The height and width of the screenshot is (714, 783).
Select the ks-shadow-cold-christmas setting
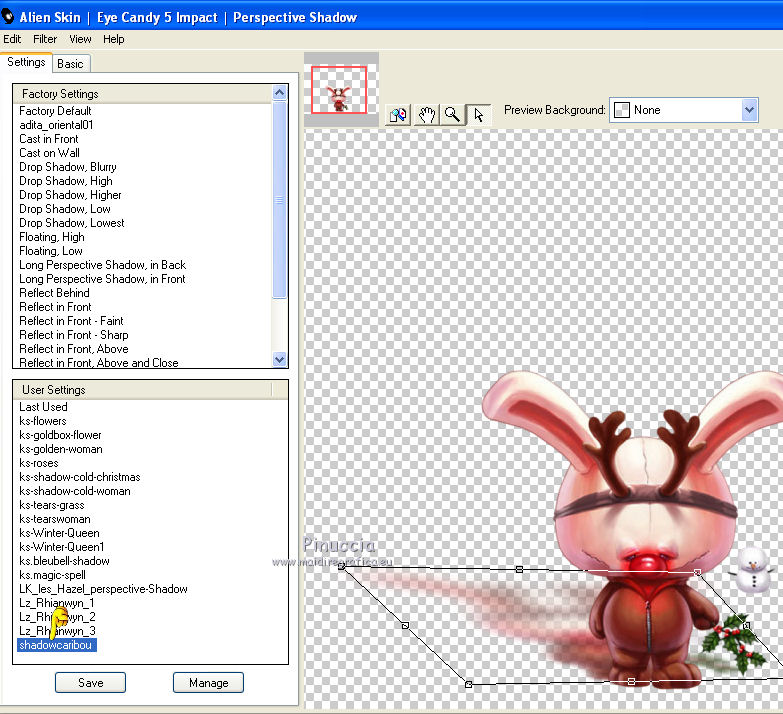click(79, 477)
